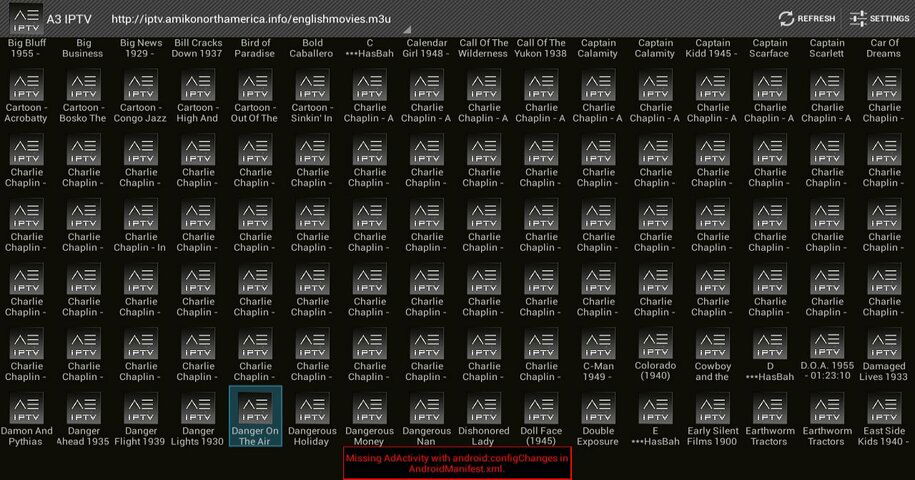Open Dangerous Holiday channel icon
This screenshot has width=915, height=480.
coord(312,409)
